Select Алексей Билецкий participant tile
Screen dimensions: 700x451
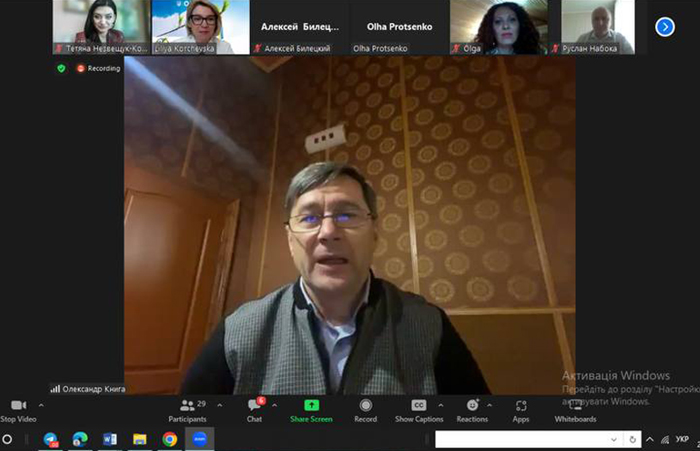pyautogui.click(x=300, y=27)
